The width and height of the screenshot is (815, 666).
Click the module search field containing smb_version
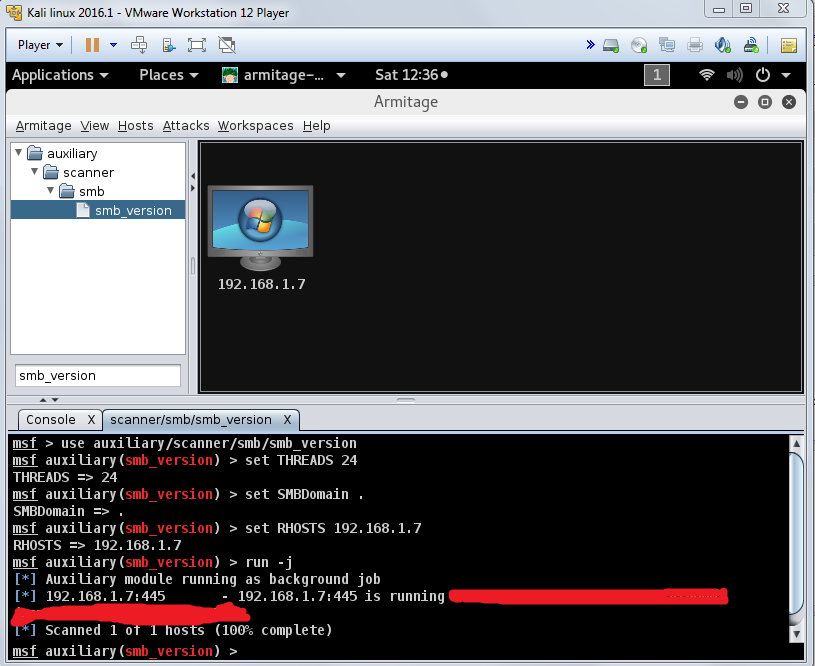click(x=97, y=376)
